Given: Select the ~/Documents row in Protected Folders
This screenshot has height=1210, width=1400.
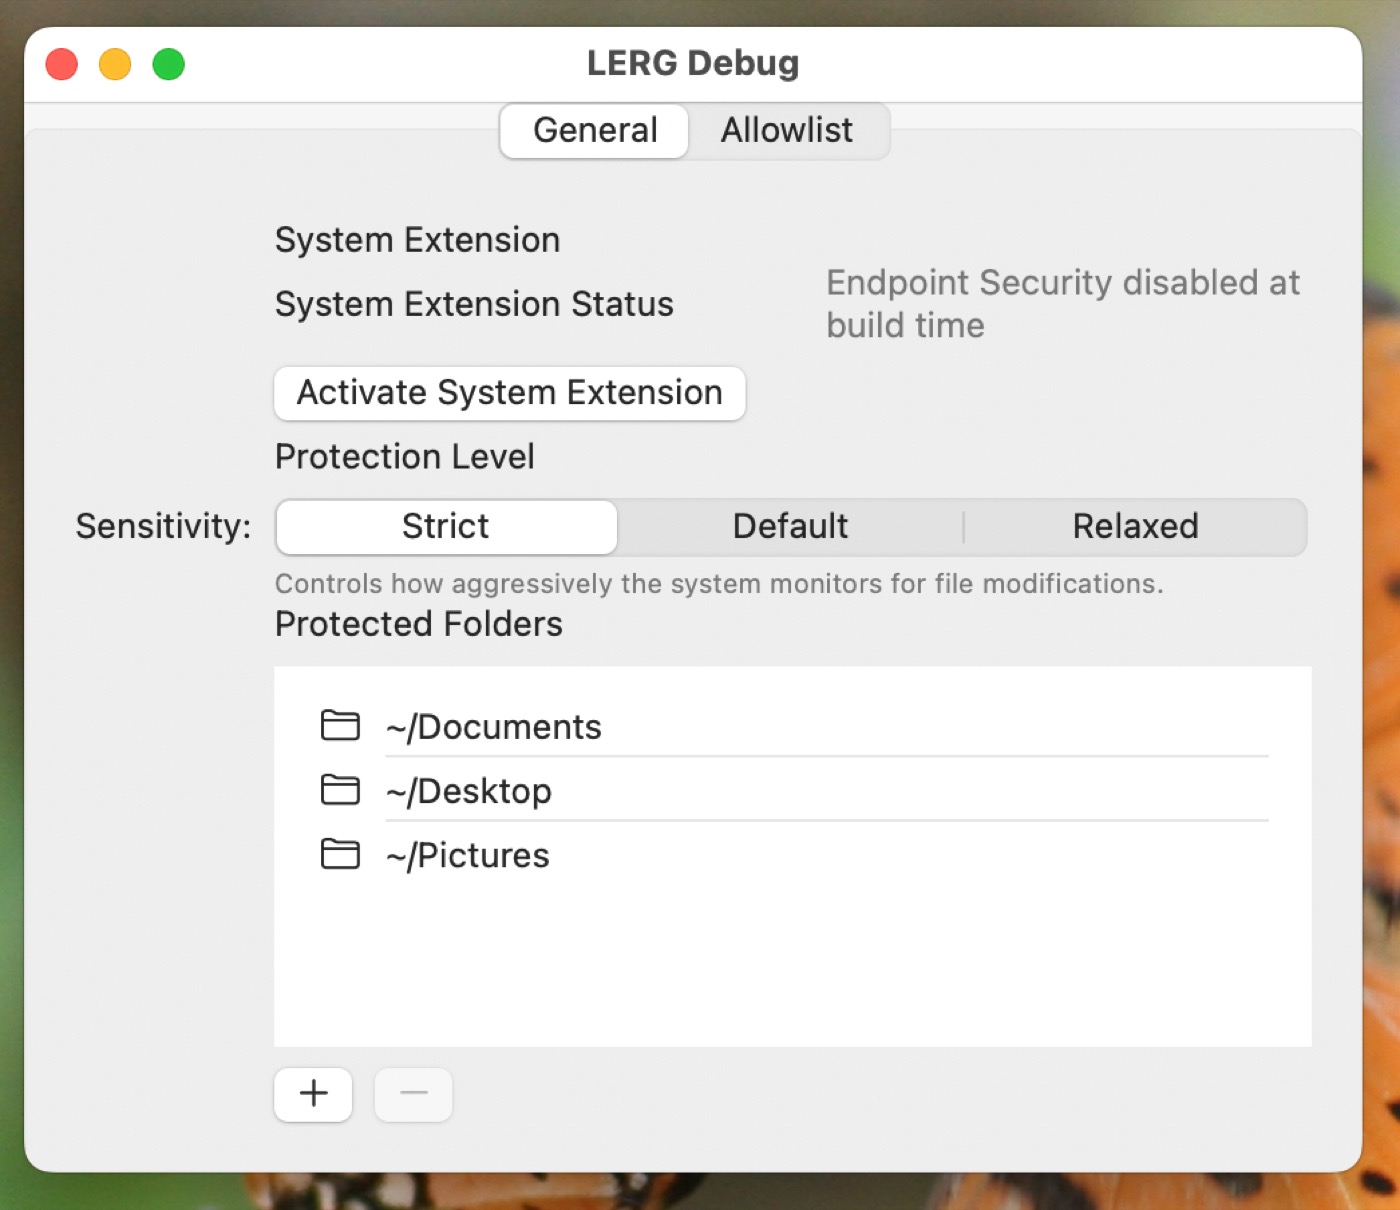Looking at the screenshot, I should [x=700, y=727].
